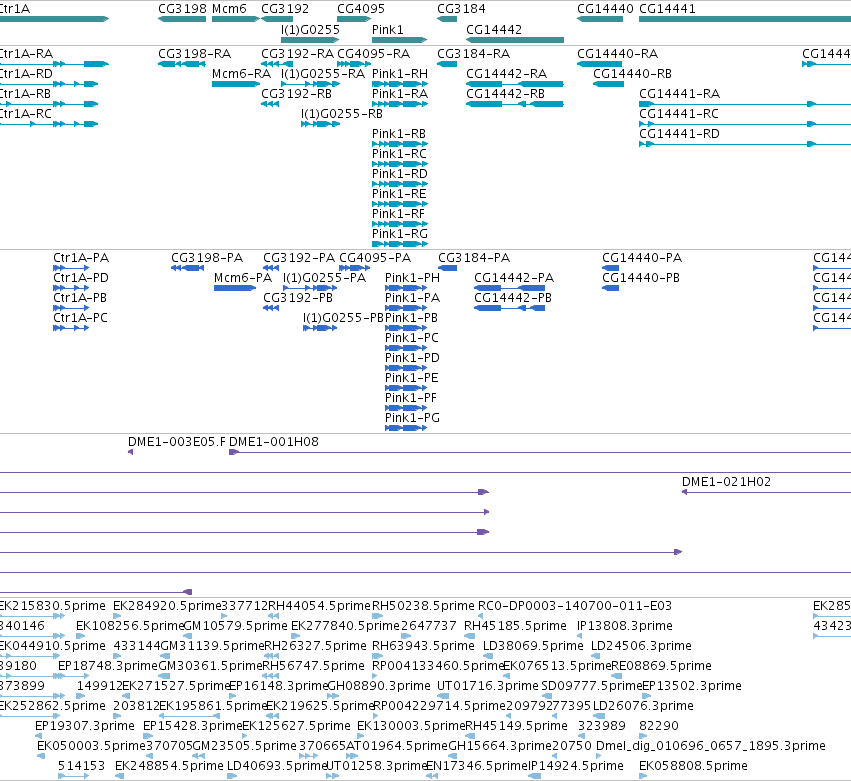Click the Ctr1A gene label

[x=15, y=9]
